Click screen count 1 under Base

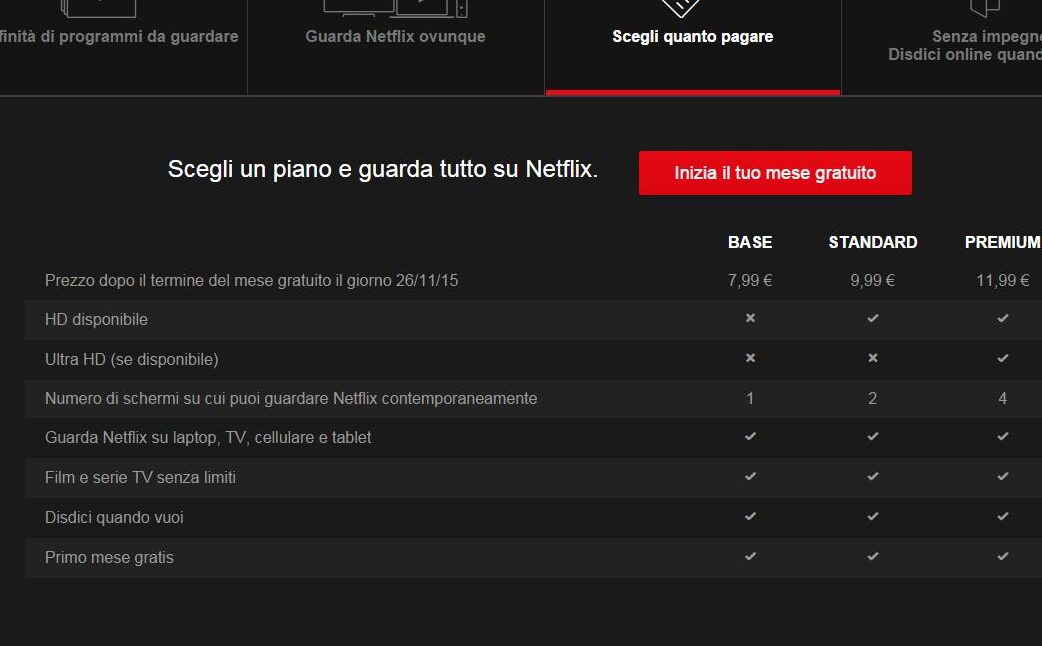750,399
